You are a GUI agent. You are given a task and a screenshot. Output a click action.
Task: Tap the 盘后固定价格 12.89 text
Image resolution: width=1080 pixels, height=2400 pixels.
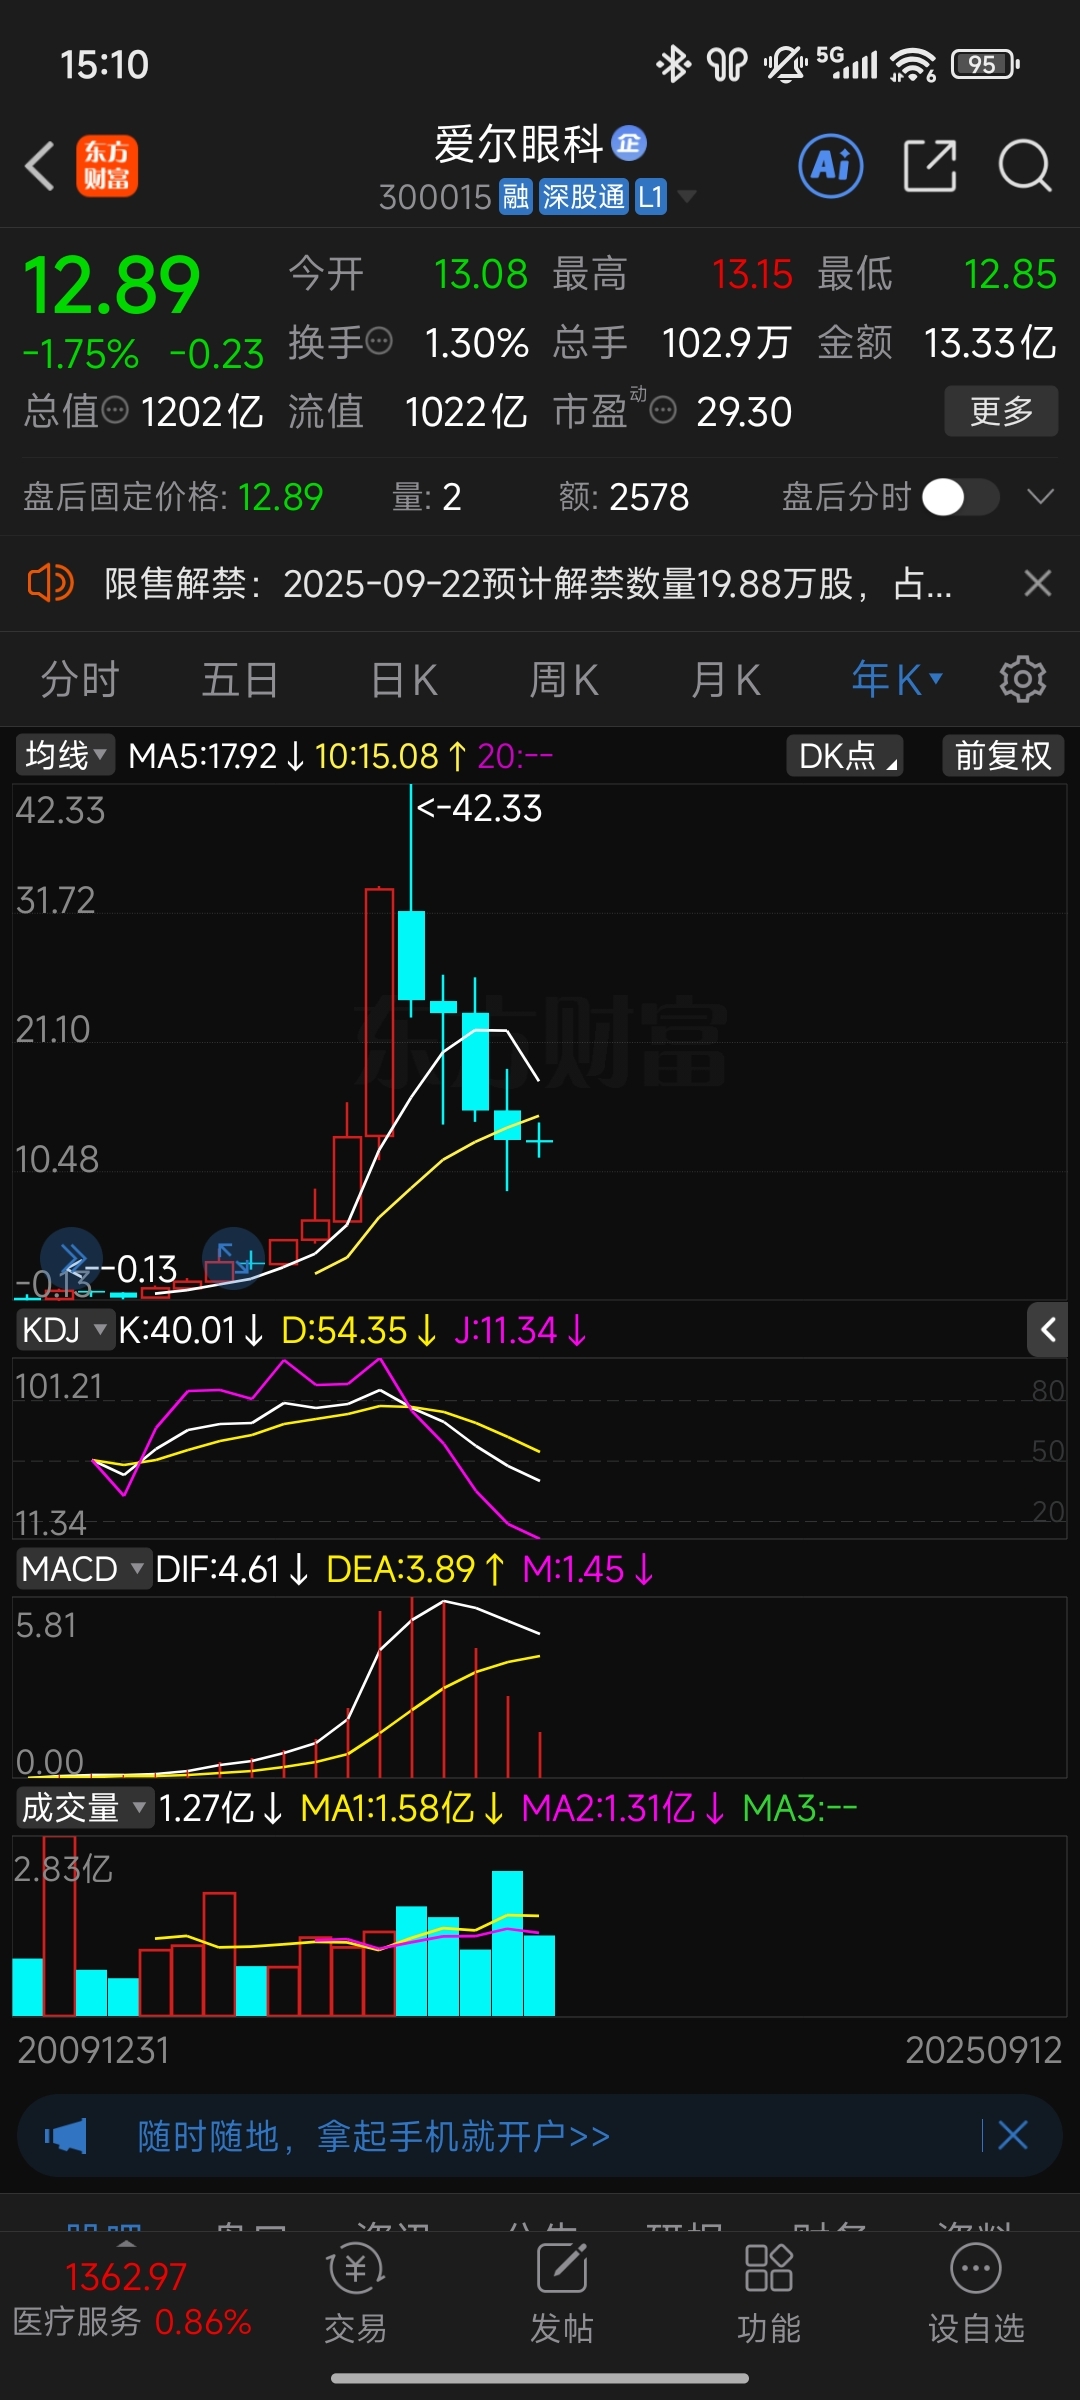173,497
